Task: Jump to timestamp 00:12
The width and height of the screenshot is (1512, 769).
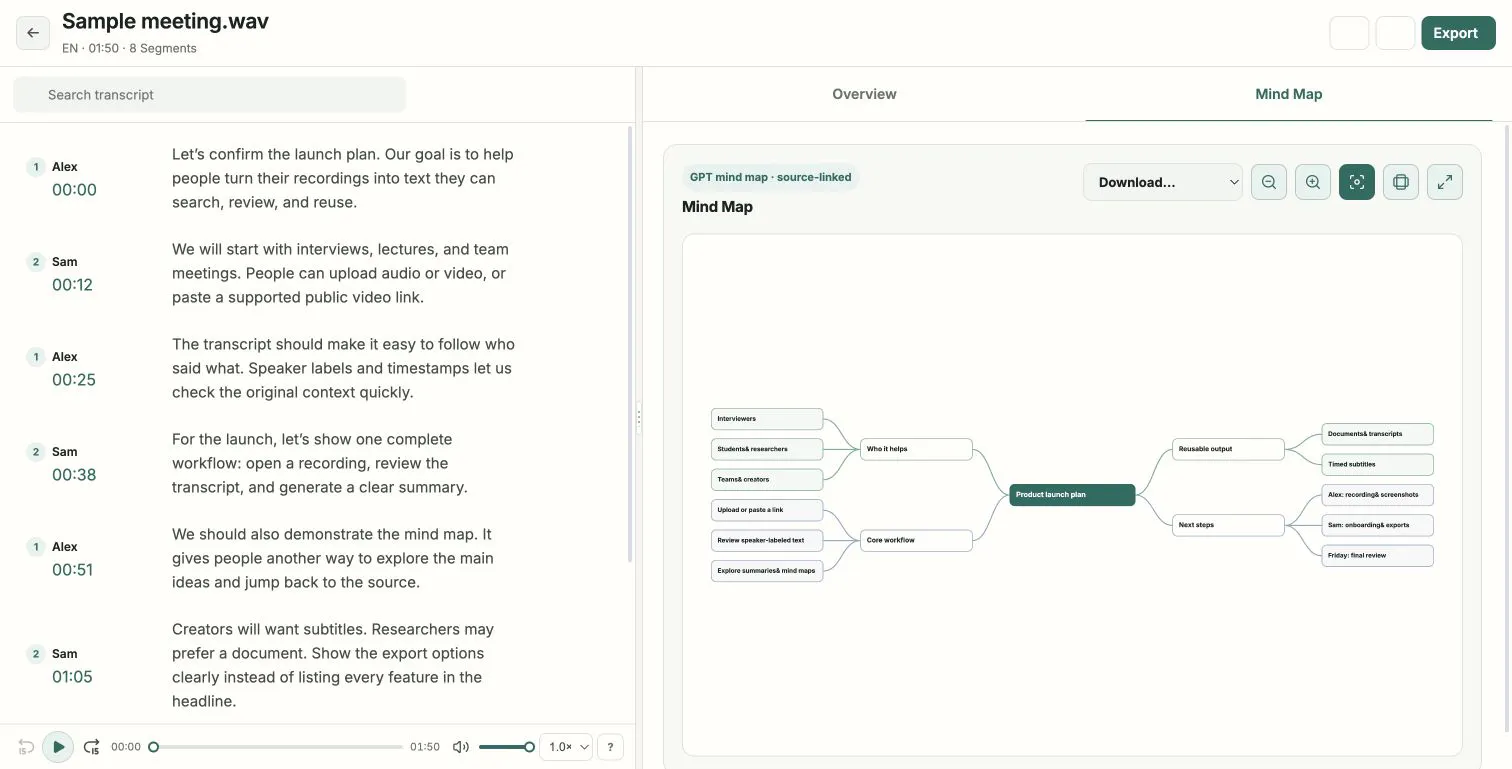Action: 72,285
